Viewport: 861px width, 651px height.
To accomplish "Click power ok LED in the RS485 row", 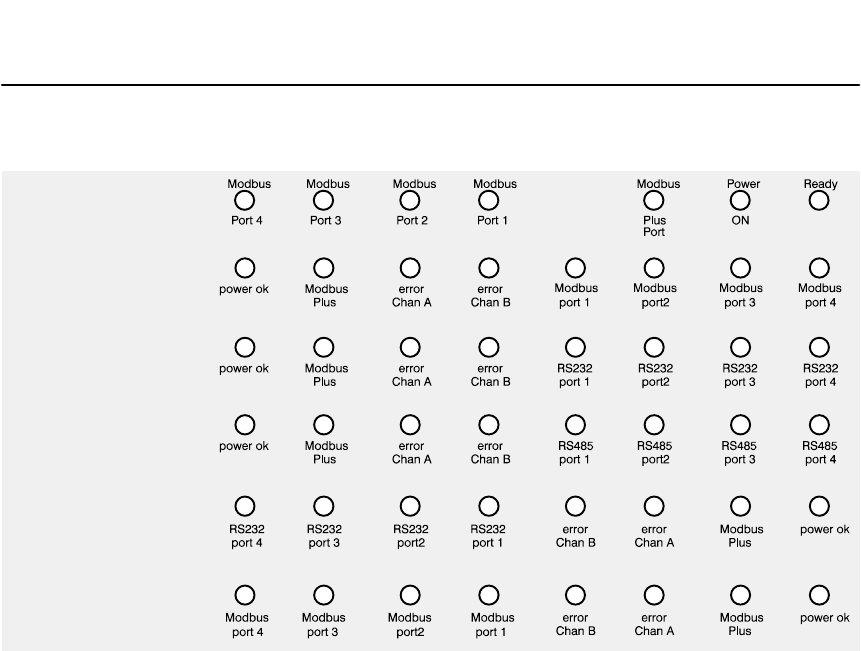I will click(x=244, y=426).
